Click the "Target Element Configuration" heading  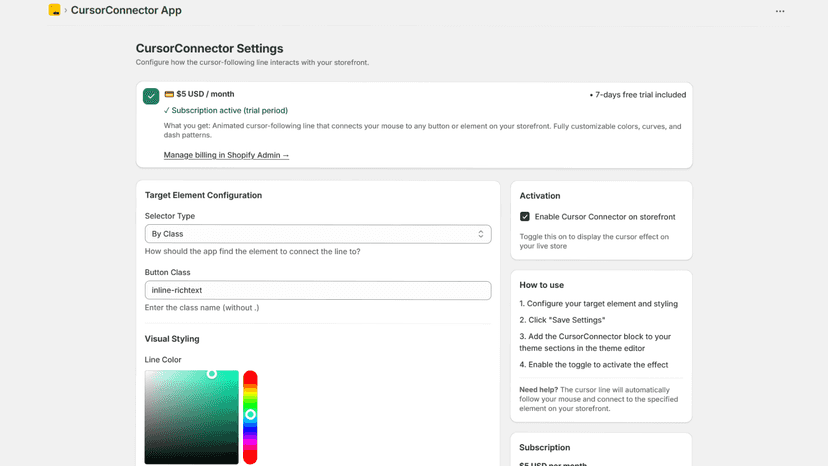click(203, 195)
